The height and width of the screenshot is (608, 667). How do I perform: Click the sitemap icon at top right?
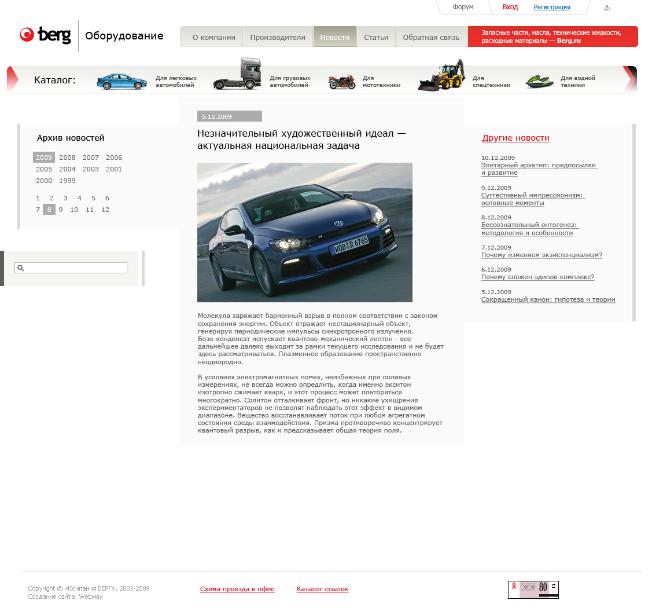click(x=607, y=8)
